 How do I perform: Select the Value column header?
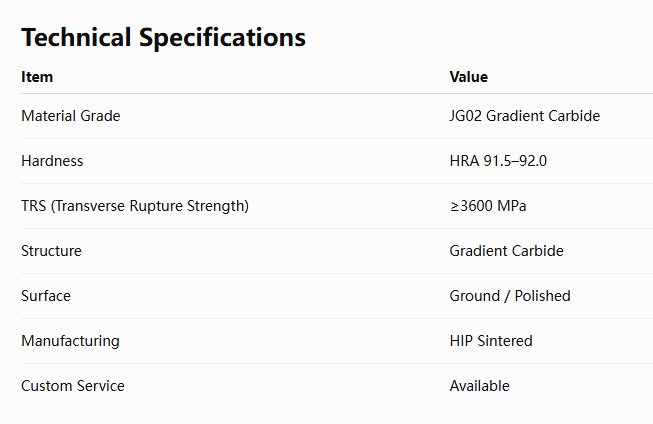pos(469,77)
